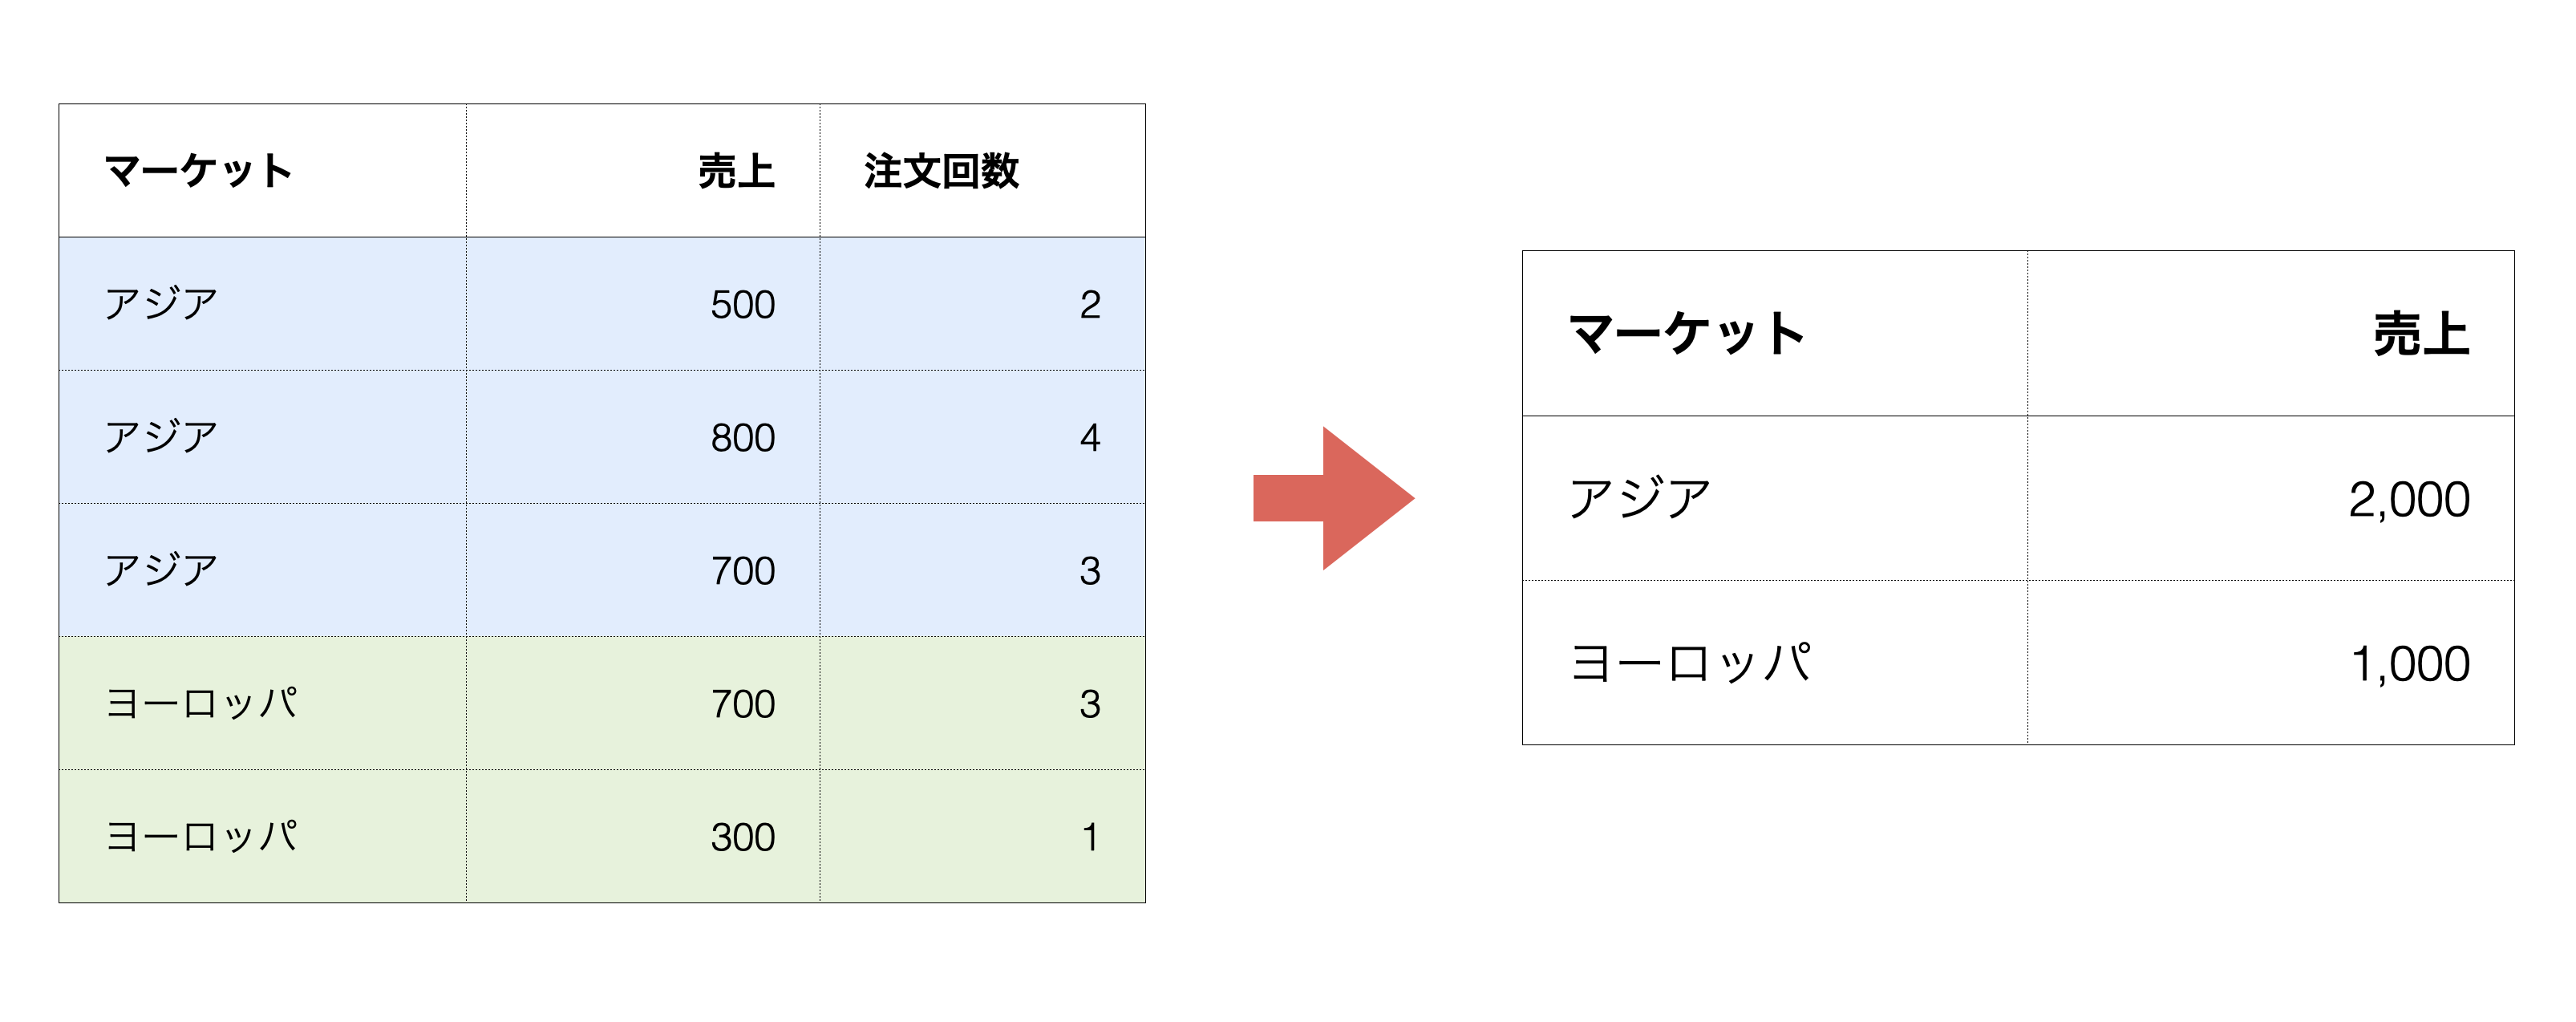Select the order count cell showing 1
The width and height of the screenshot is (2576, 1022).
click(x=1089, y=837)
